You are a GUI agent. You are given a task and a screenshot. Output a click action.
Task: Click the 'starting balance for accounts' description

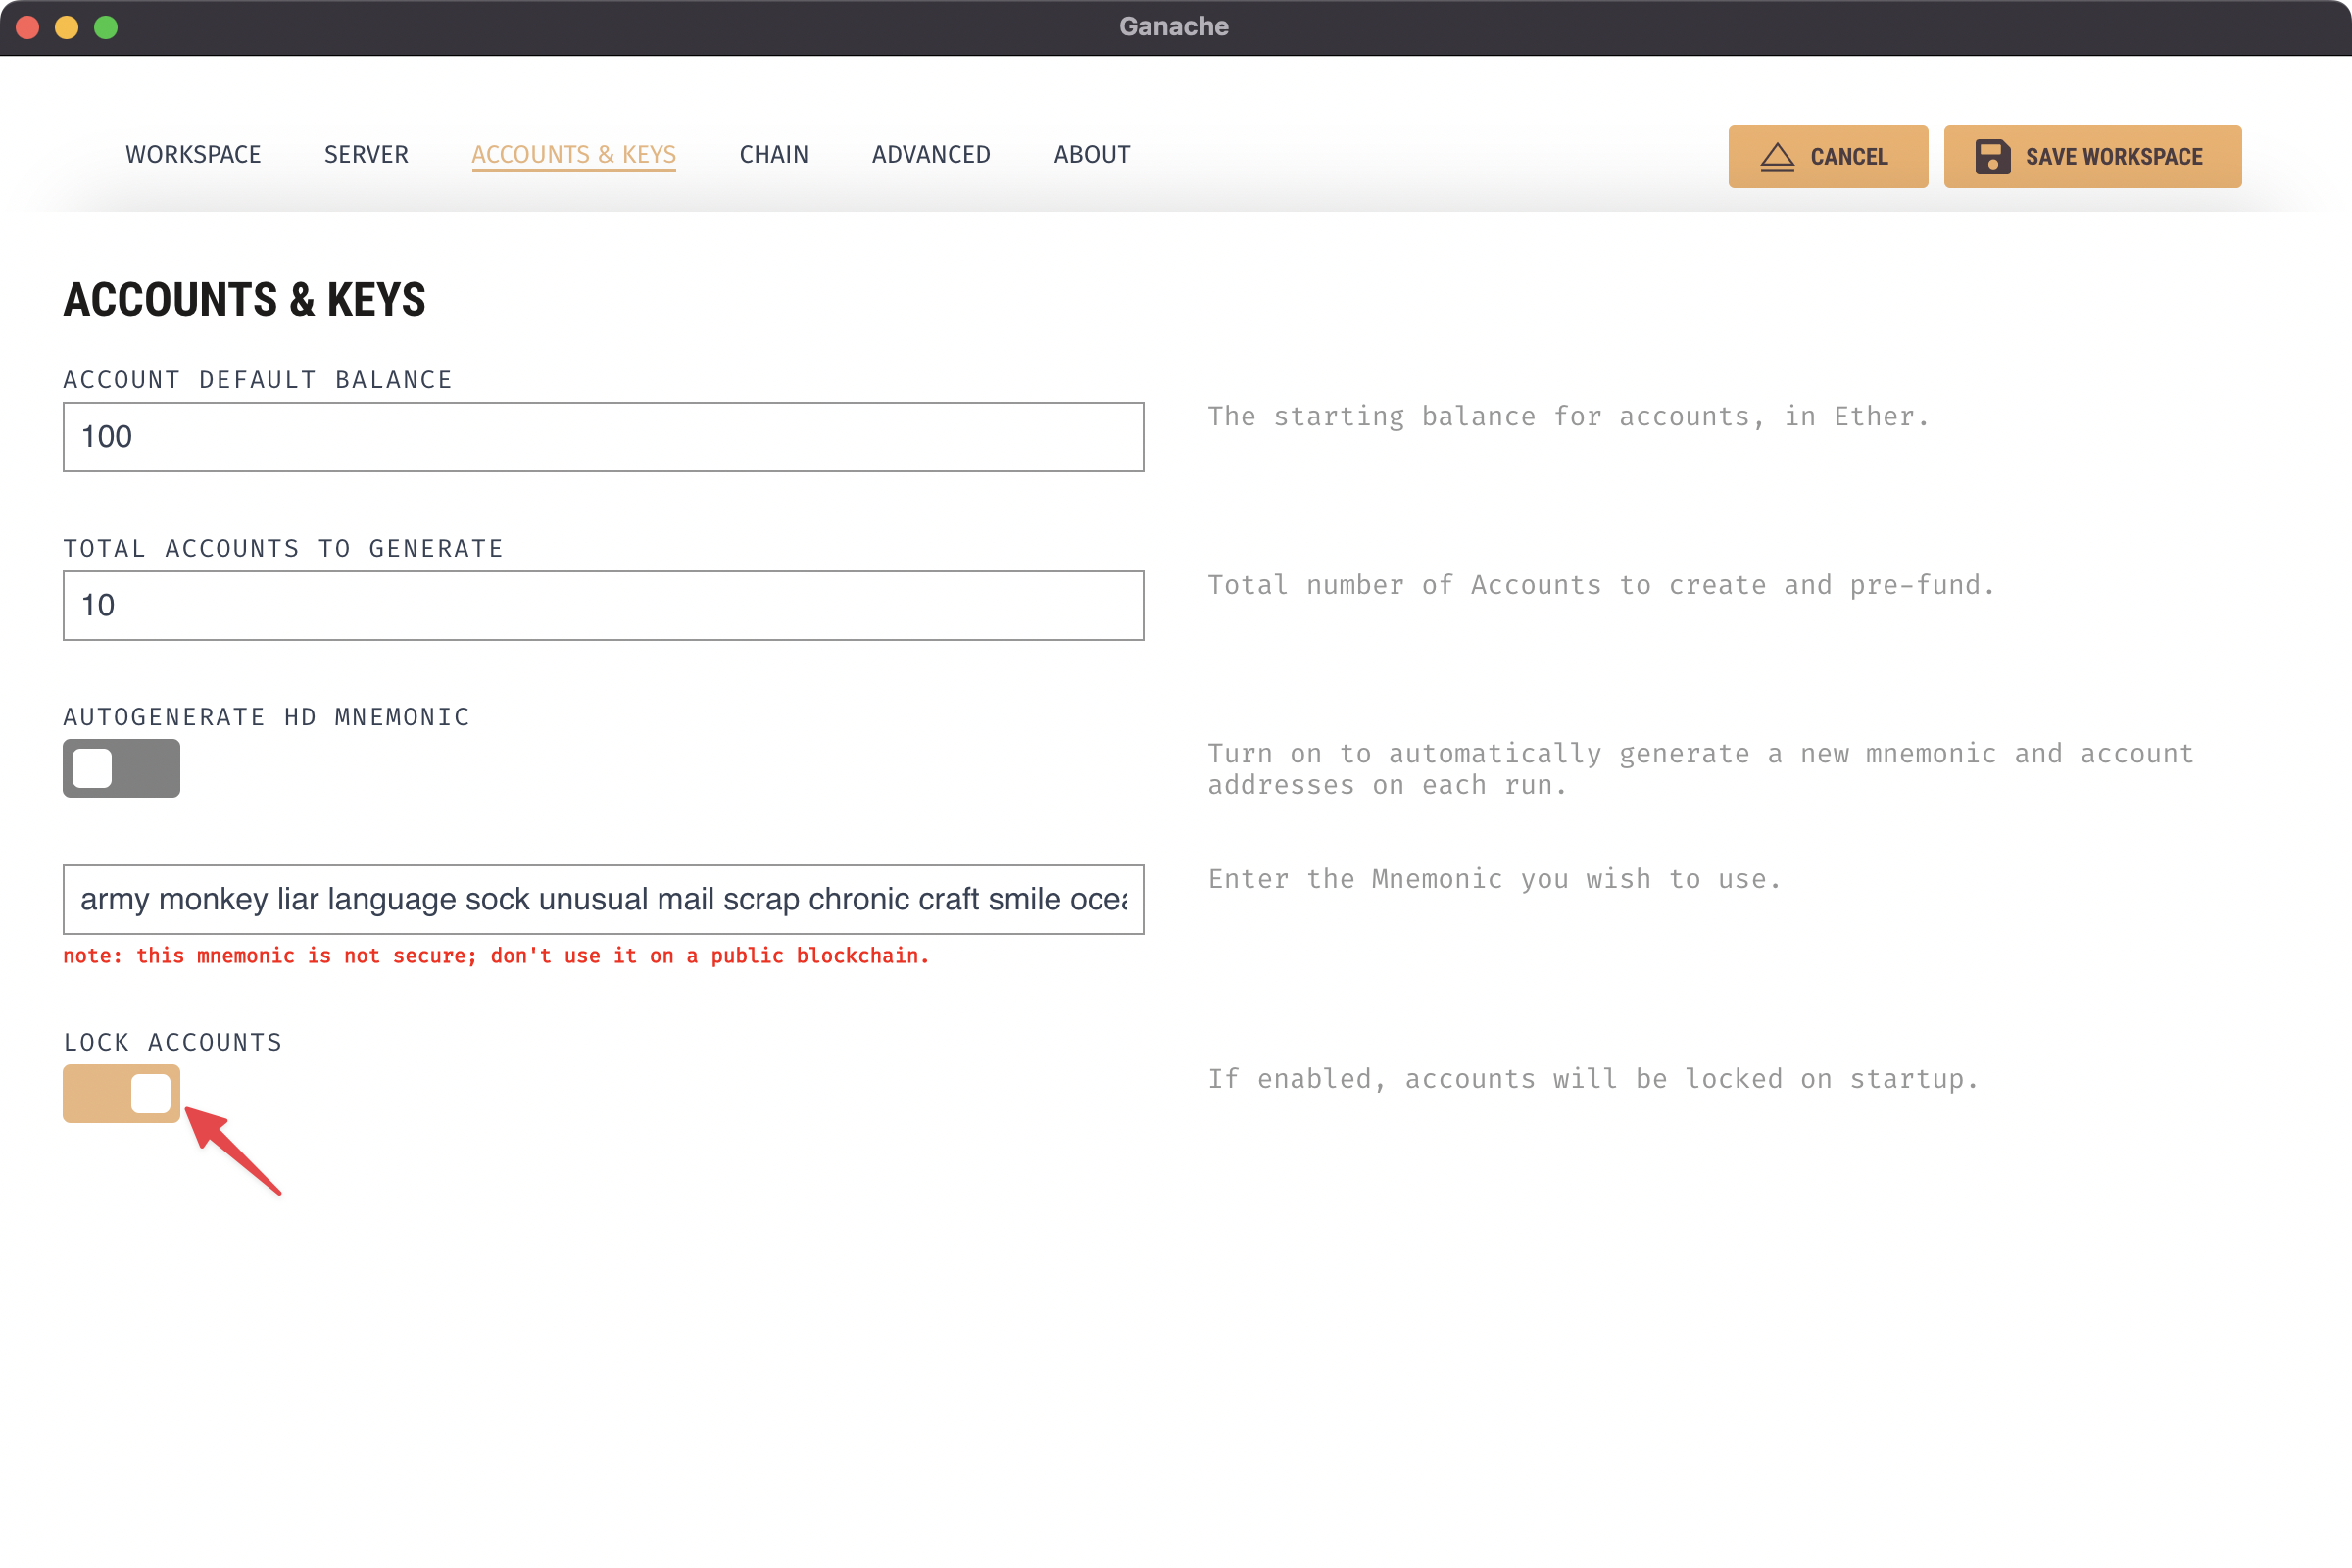point(1568,417)
